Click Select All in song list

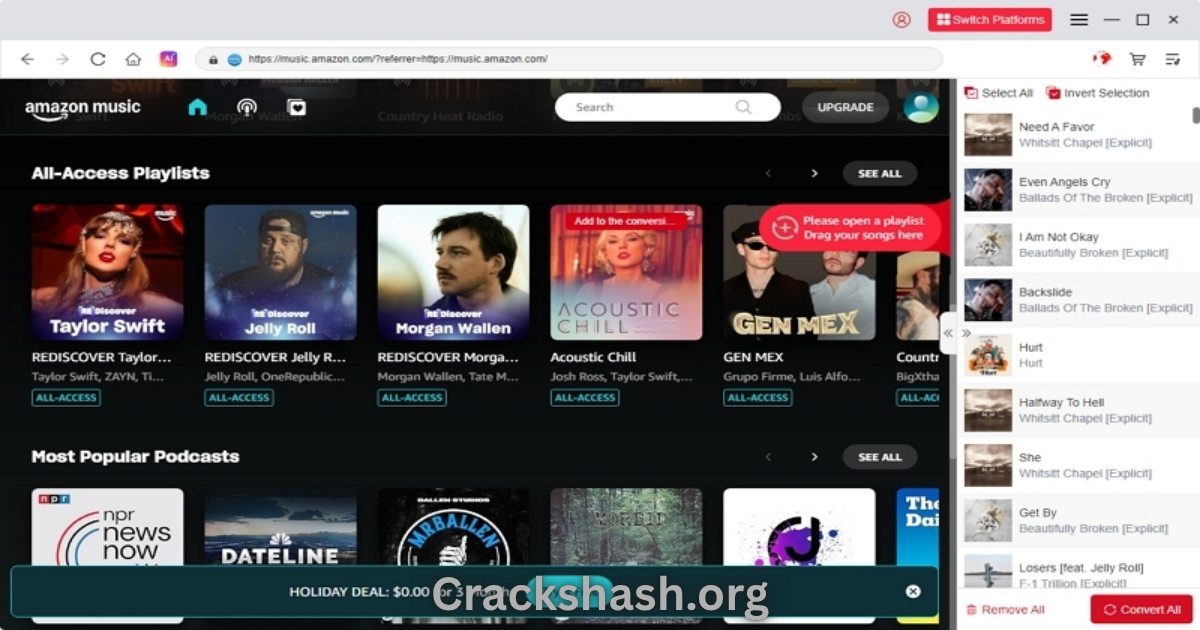998,93
